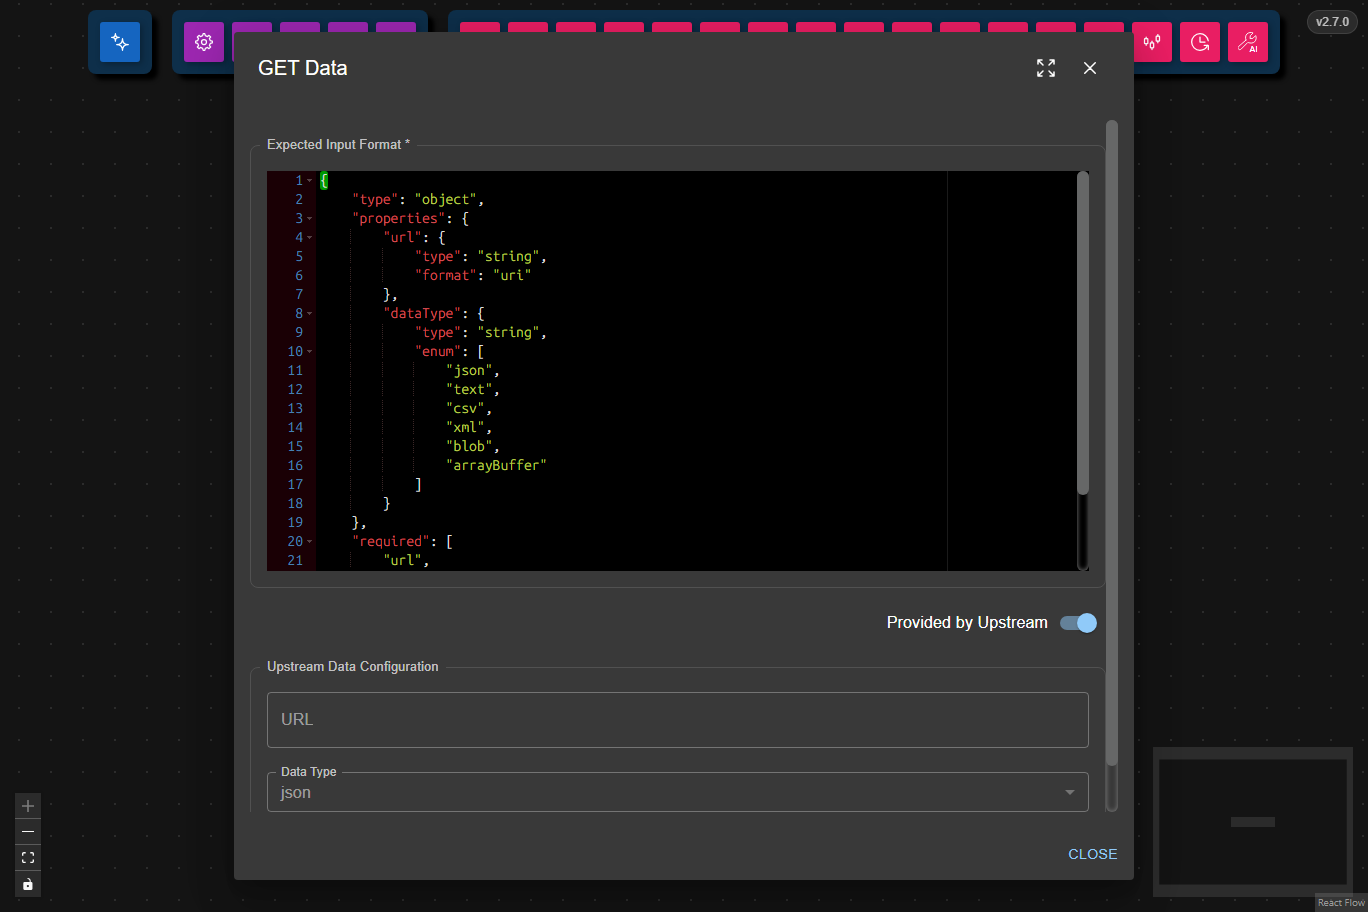
Task: Click the React Flow attribution link
Action: pyautogui.click(x=1341, y=903)
